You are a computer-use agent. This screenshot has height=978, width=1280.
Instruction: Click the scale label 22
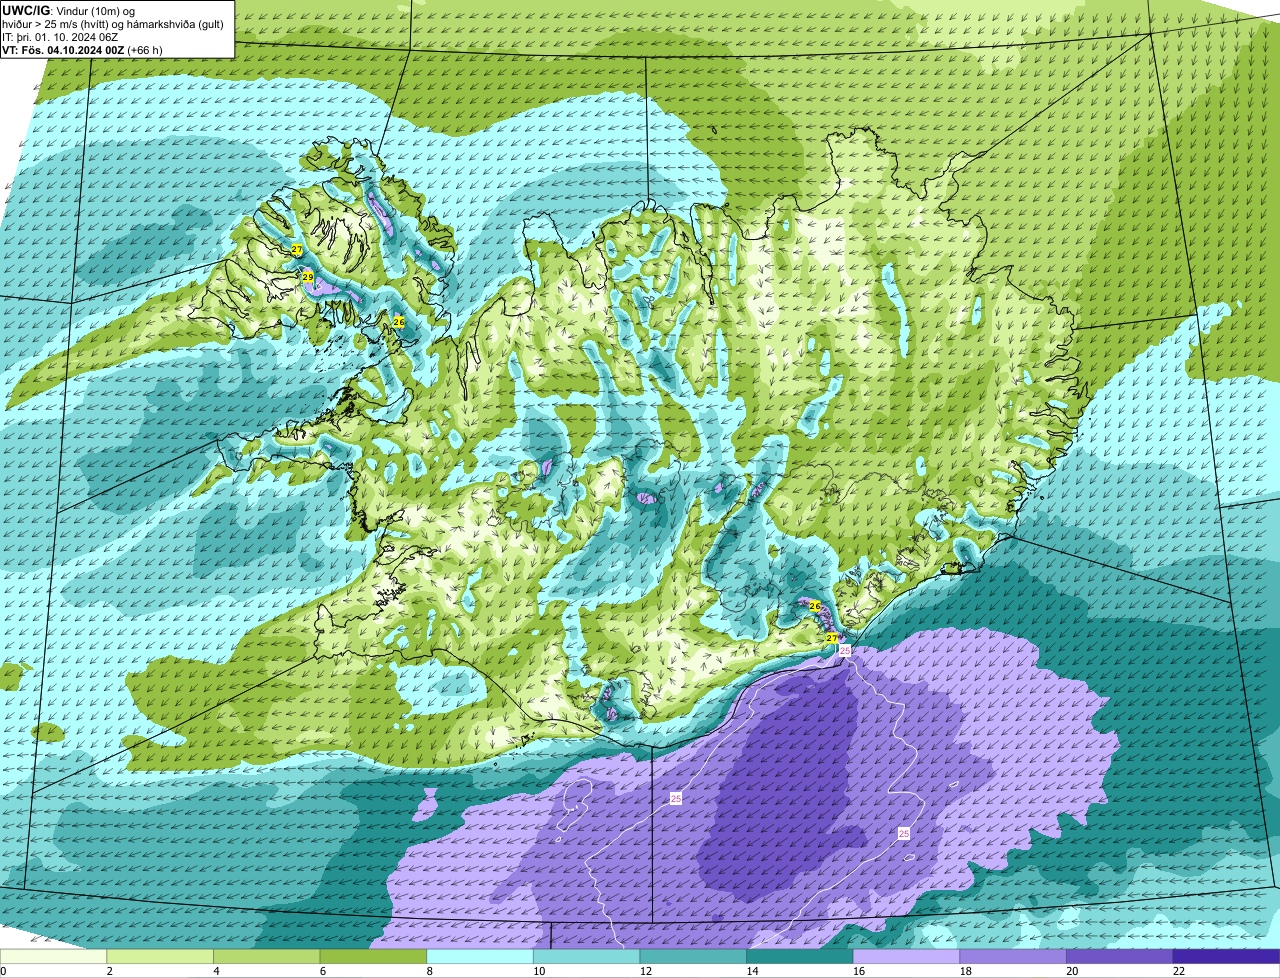coord(1178,971)
